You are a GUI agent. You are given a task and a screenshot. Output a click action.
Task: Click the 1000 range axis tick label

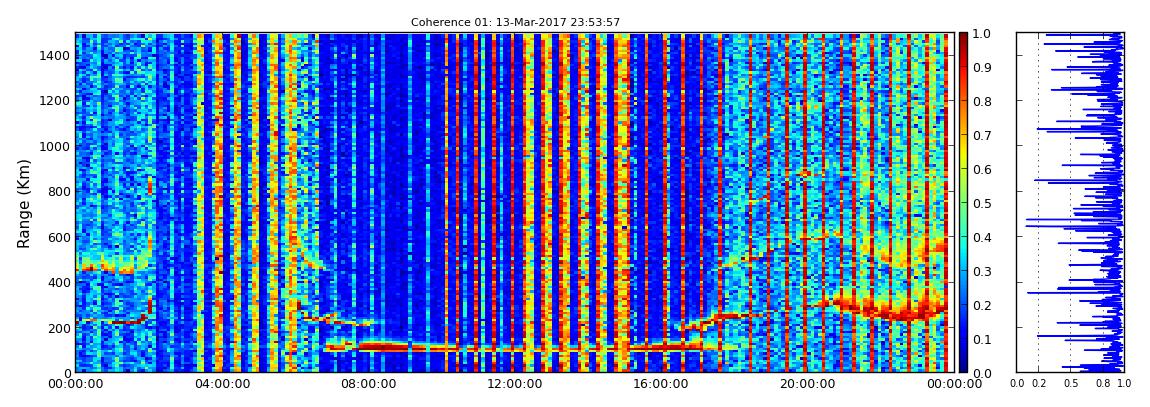coord(54,147)
